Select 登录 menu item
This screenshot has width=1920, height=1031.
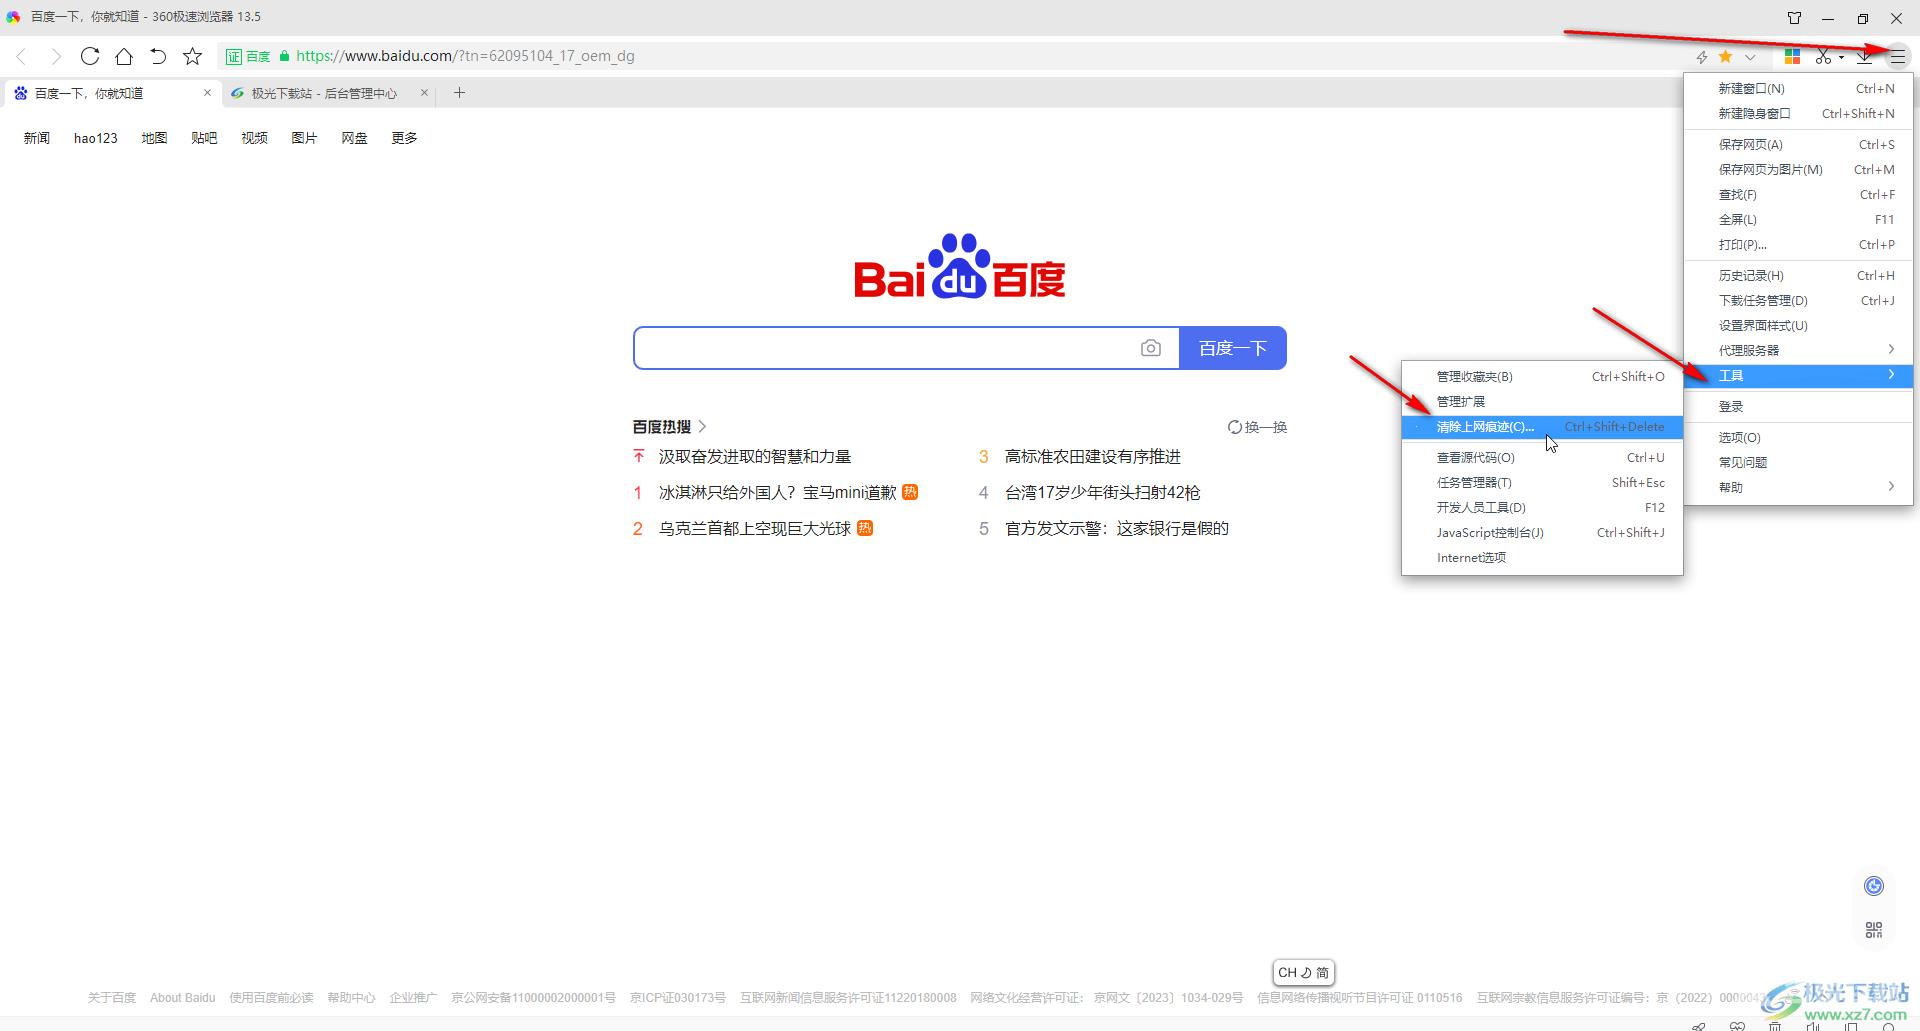(x=1798, y=406)
